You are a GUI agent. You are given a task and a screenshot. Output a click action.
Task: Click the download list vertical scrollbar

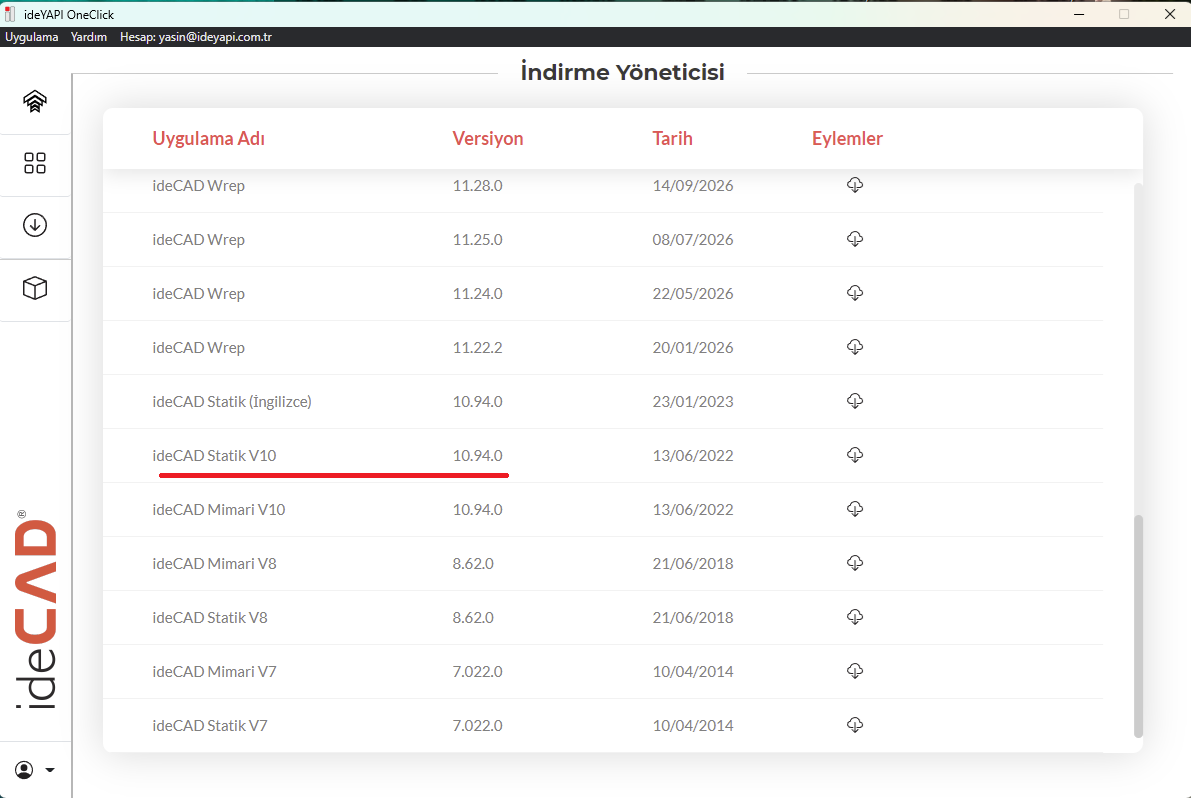[x=1138, y=626]
